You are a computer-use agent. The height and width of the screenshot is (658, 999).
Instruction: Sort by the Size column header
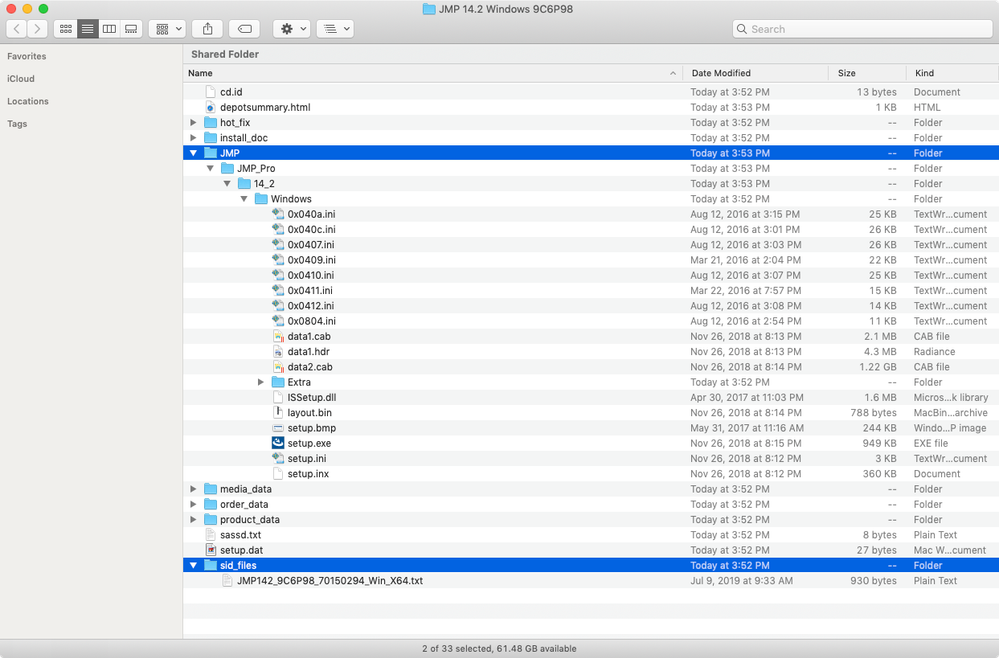(x=867, y=73)
